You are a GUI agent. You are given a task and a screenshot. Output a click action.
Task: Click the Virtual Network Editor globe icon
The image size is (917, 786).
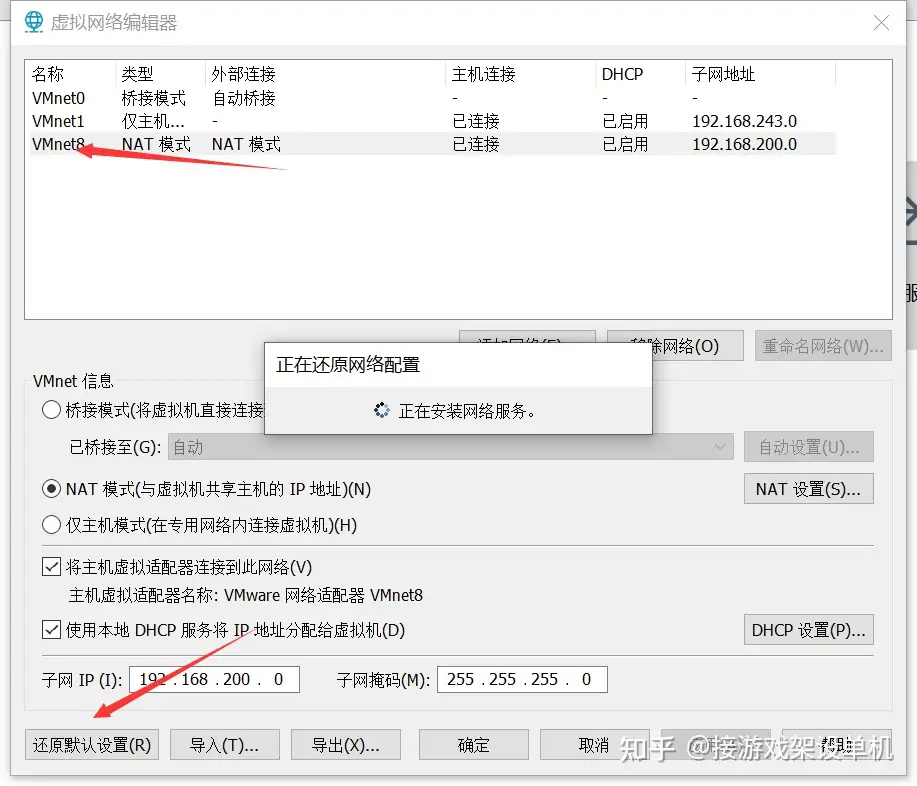[34, 22]
